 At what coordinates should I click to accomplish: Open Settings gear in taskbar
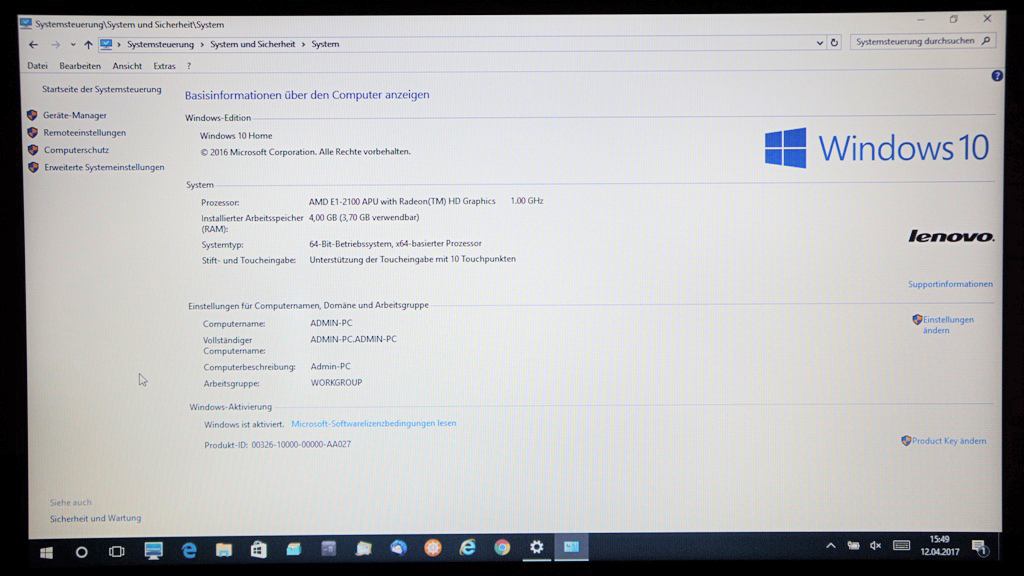(x=537, y=547)
